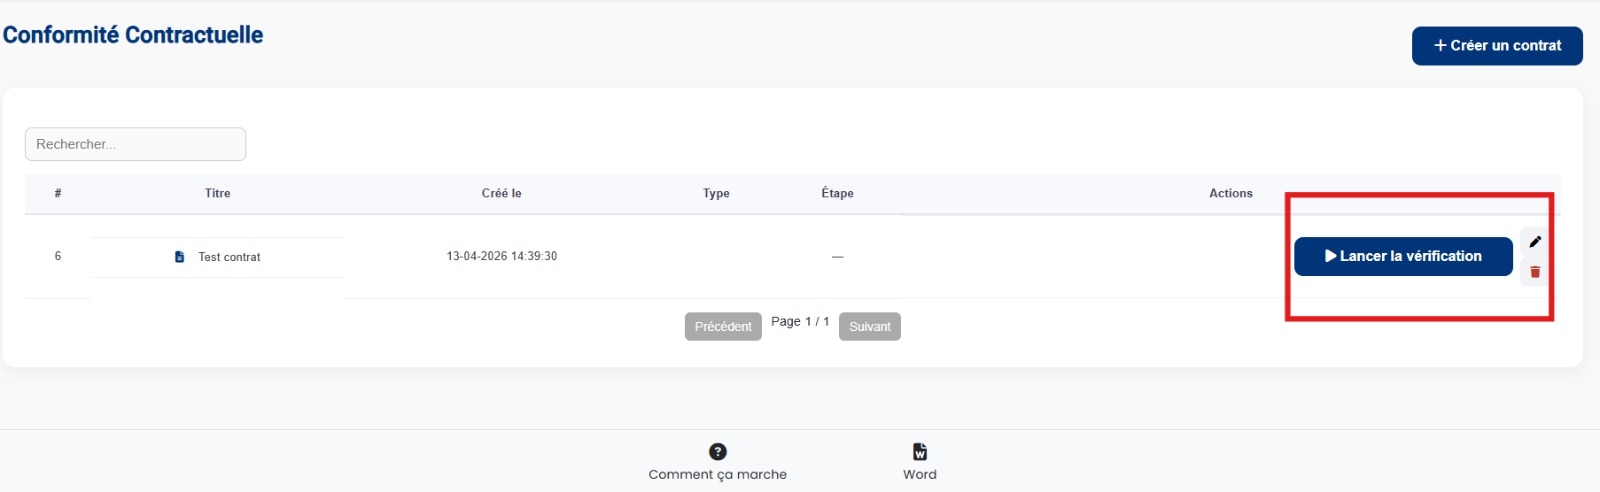Open the Test contrat title
The width and height of the screenshot is (1600, 492).
pyautogui.click(x=229, y=257)
